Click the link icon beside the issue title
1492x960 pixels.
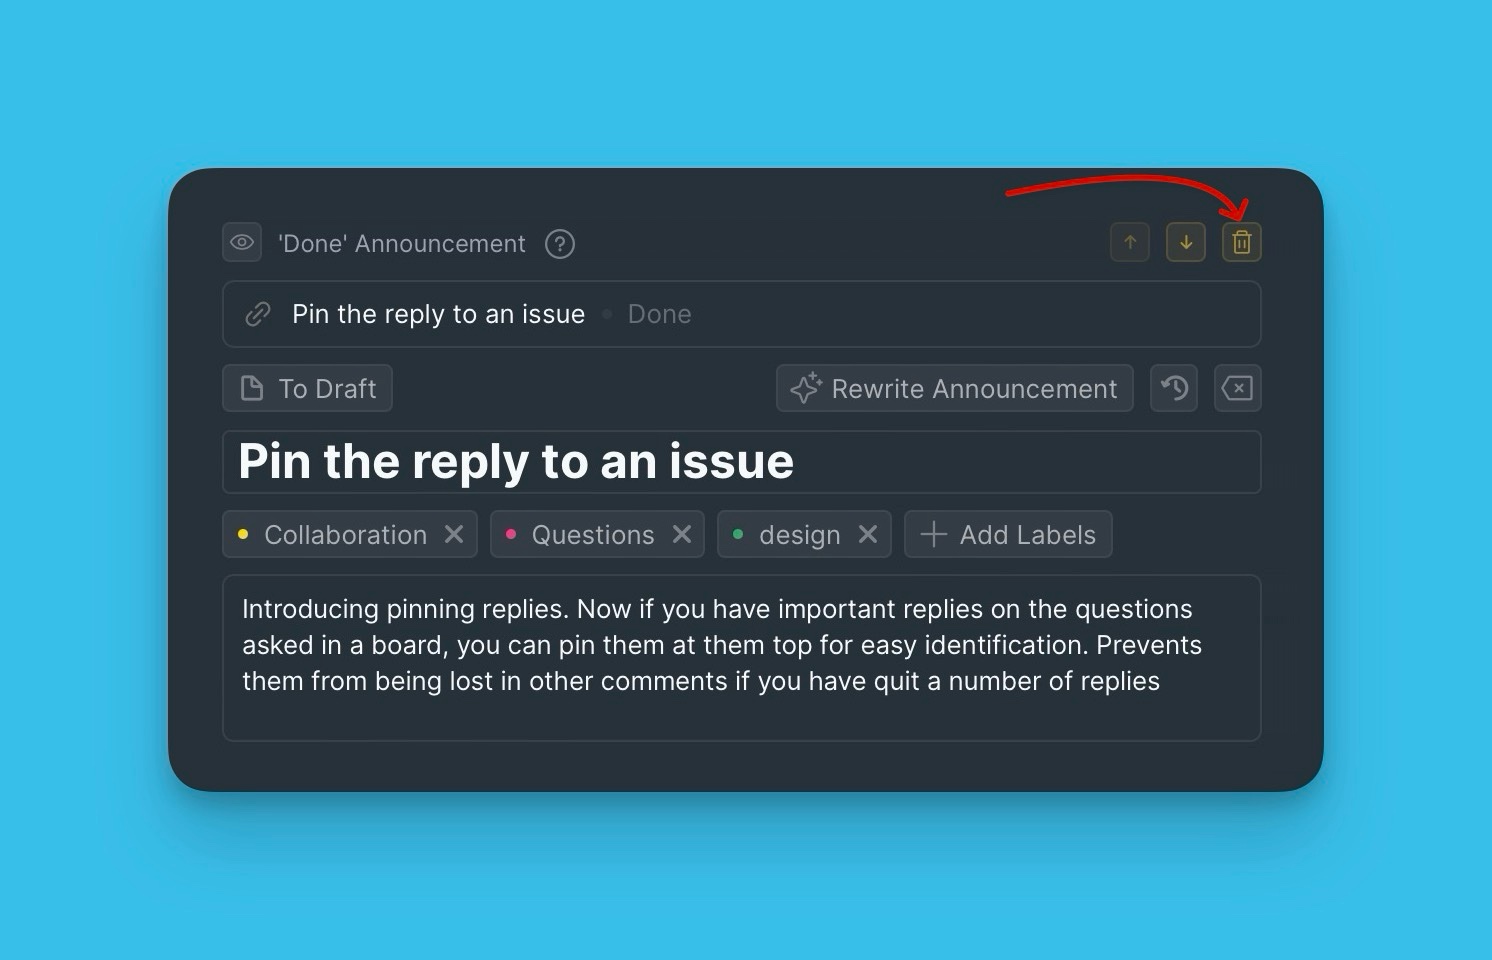(x=257, y=313)
